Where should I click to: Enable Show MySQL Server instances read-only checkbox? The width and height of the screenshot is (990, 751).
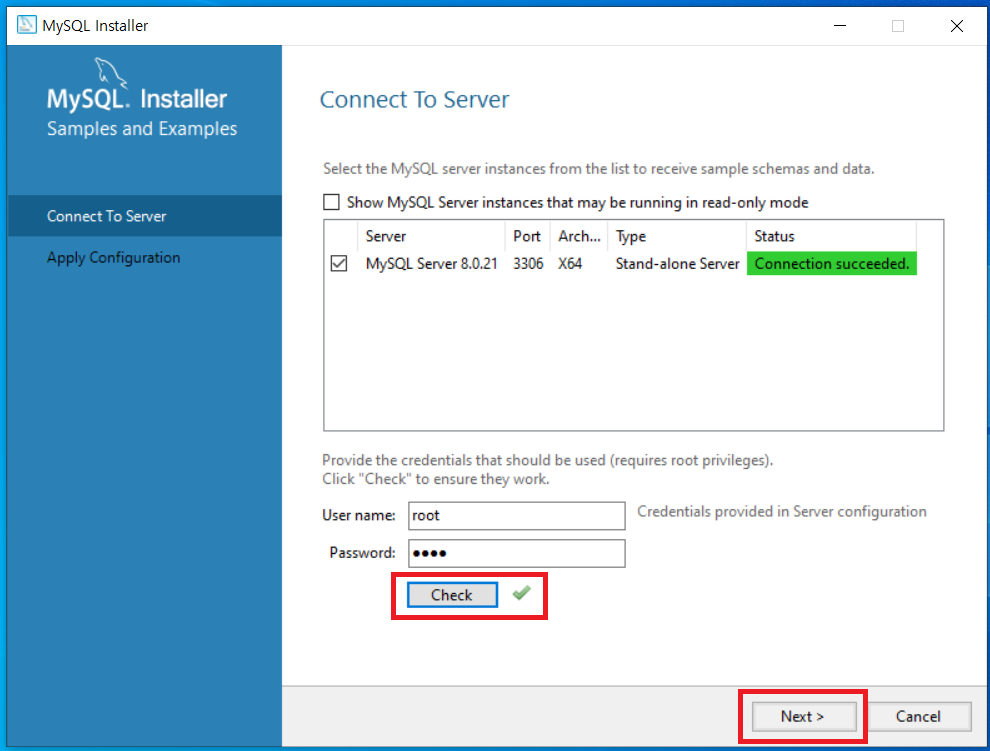331,202
